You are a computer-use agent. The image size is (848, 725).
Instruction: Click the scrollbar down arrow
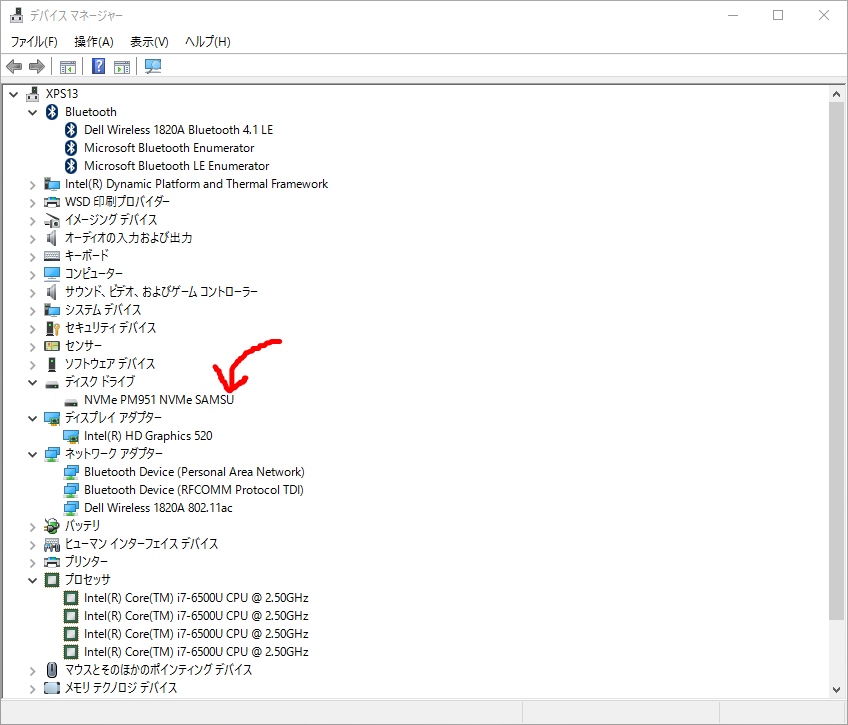836,689
